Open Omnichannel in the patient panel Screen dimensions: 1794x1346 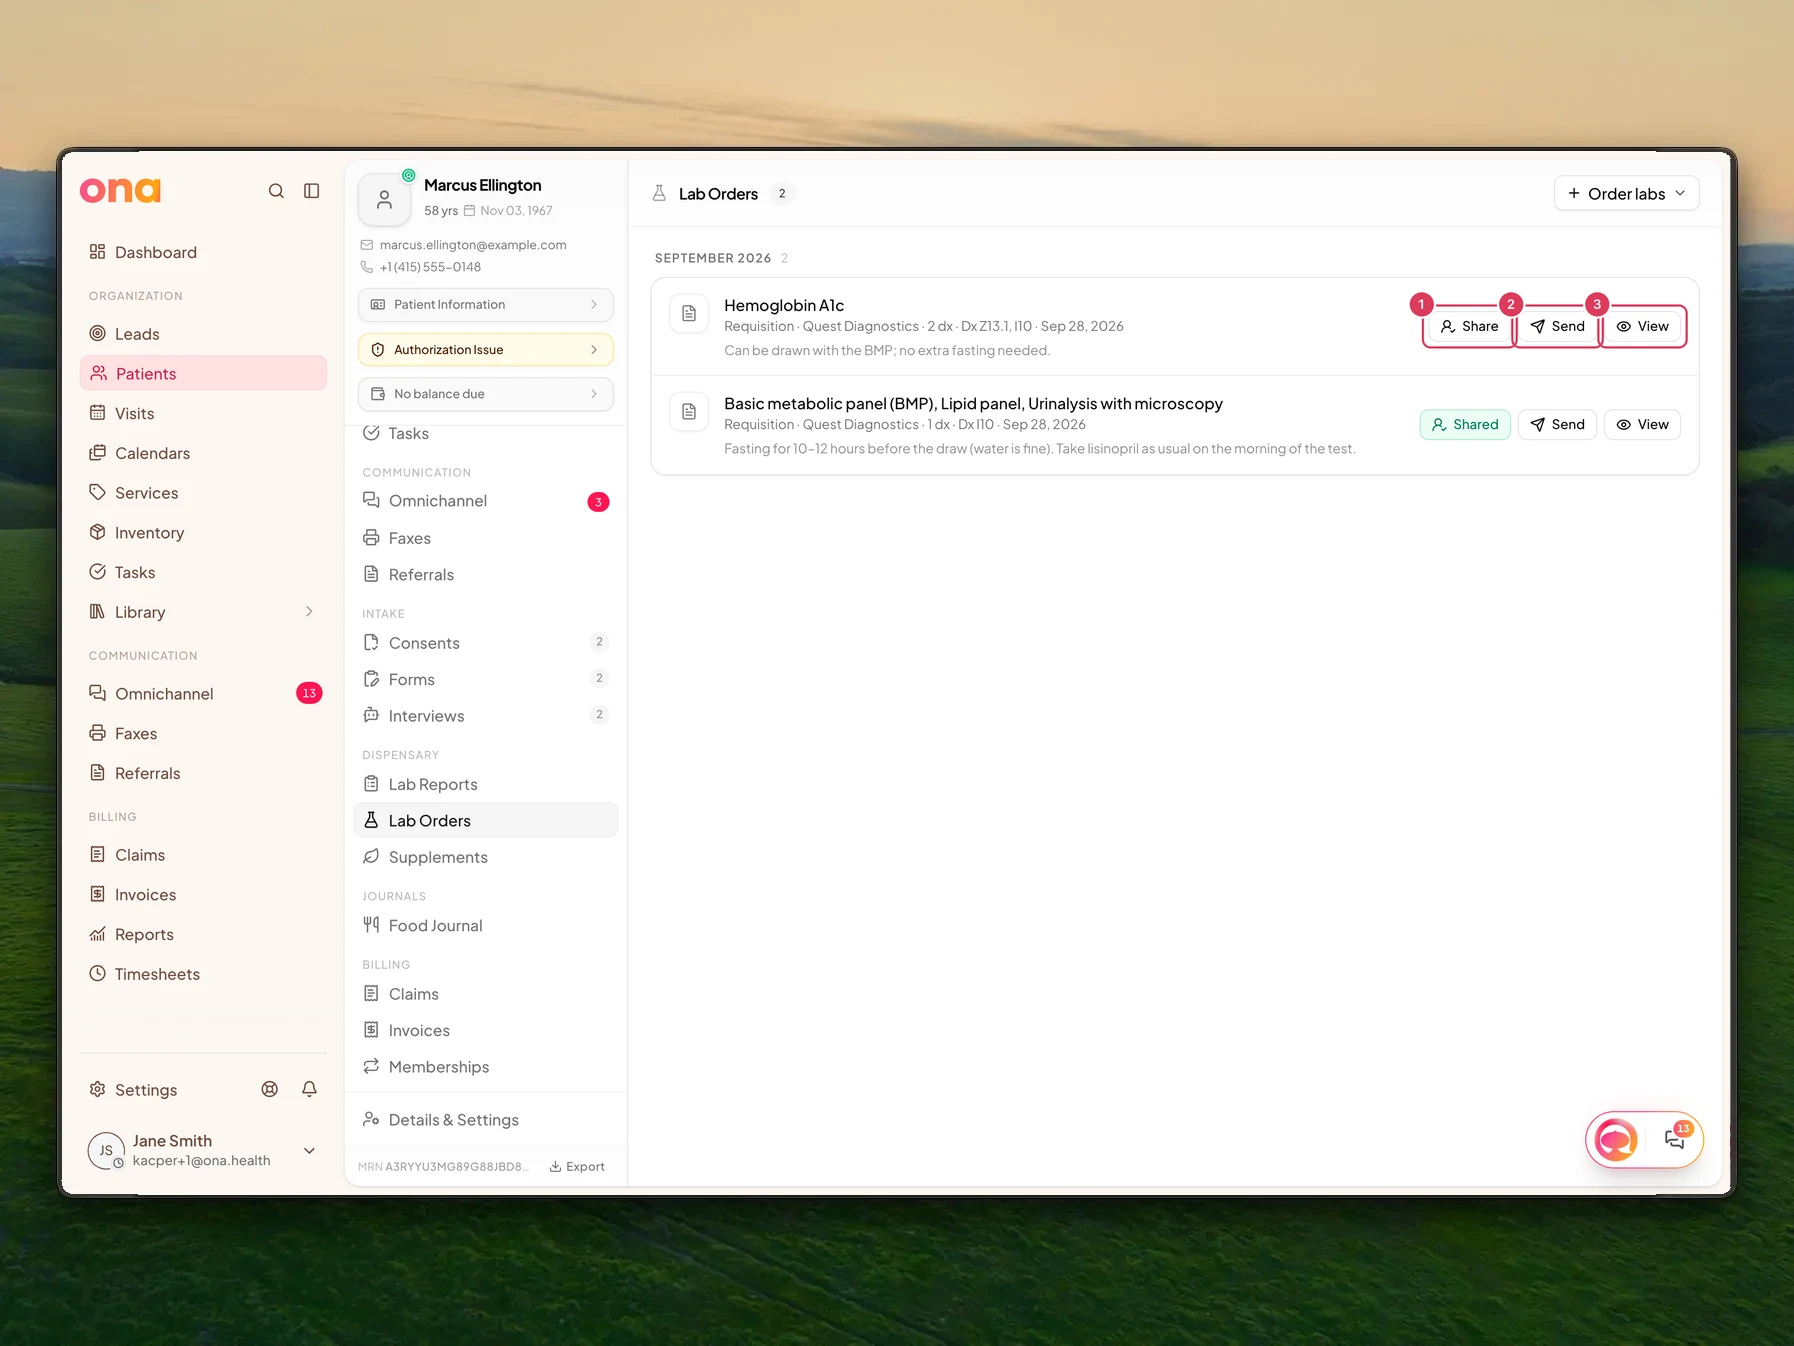tap(486, 501)
